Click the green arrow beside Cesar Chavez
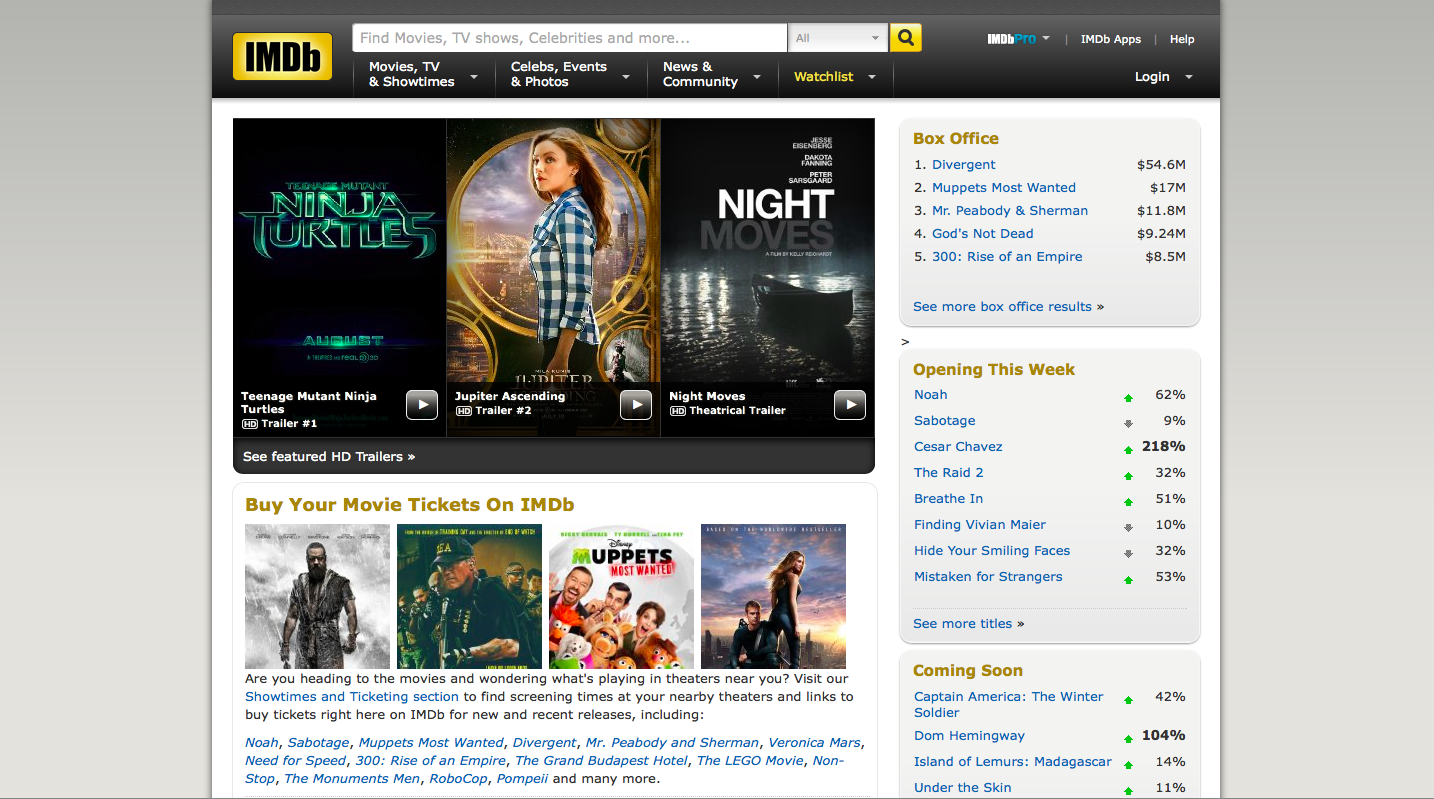The height and width of the screenshot is (799, 1434). tap(1128, 449)
